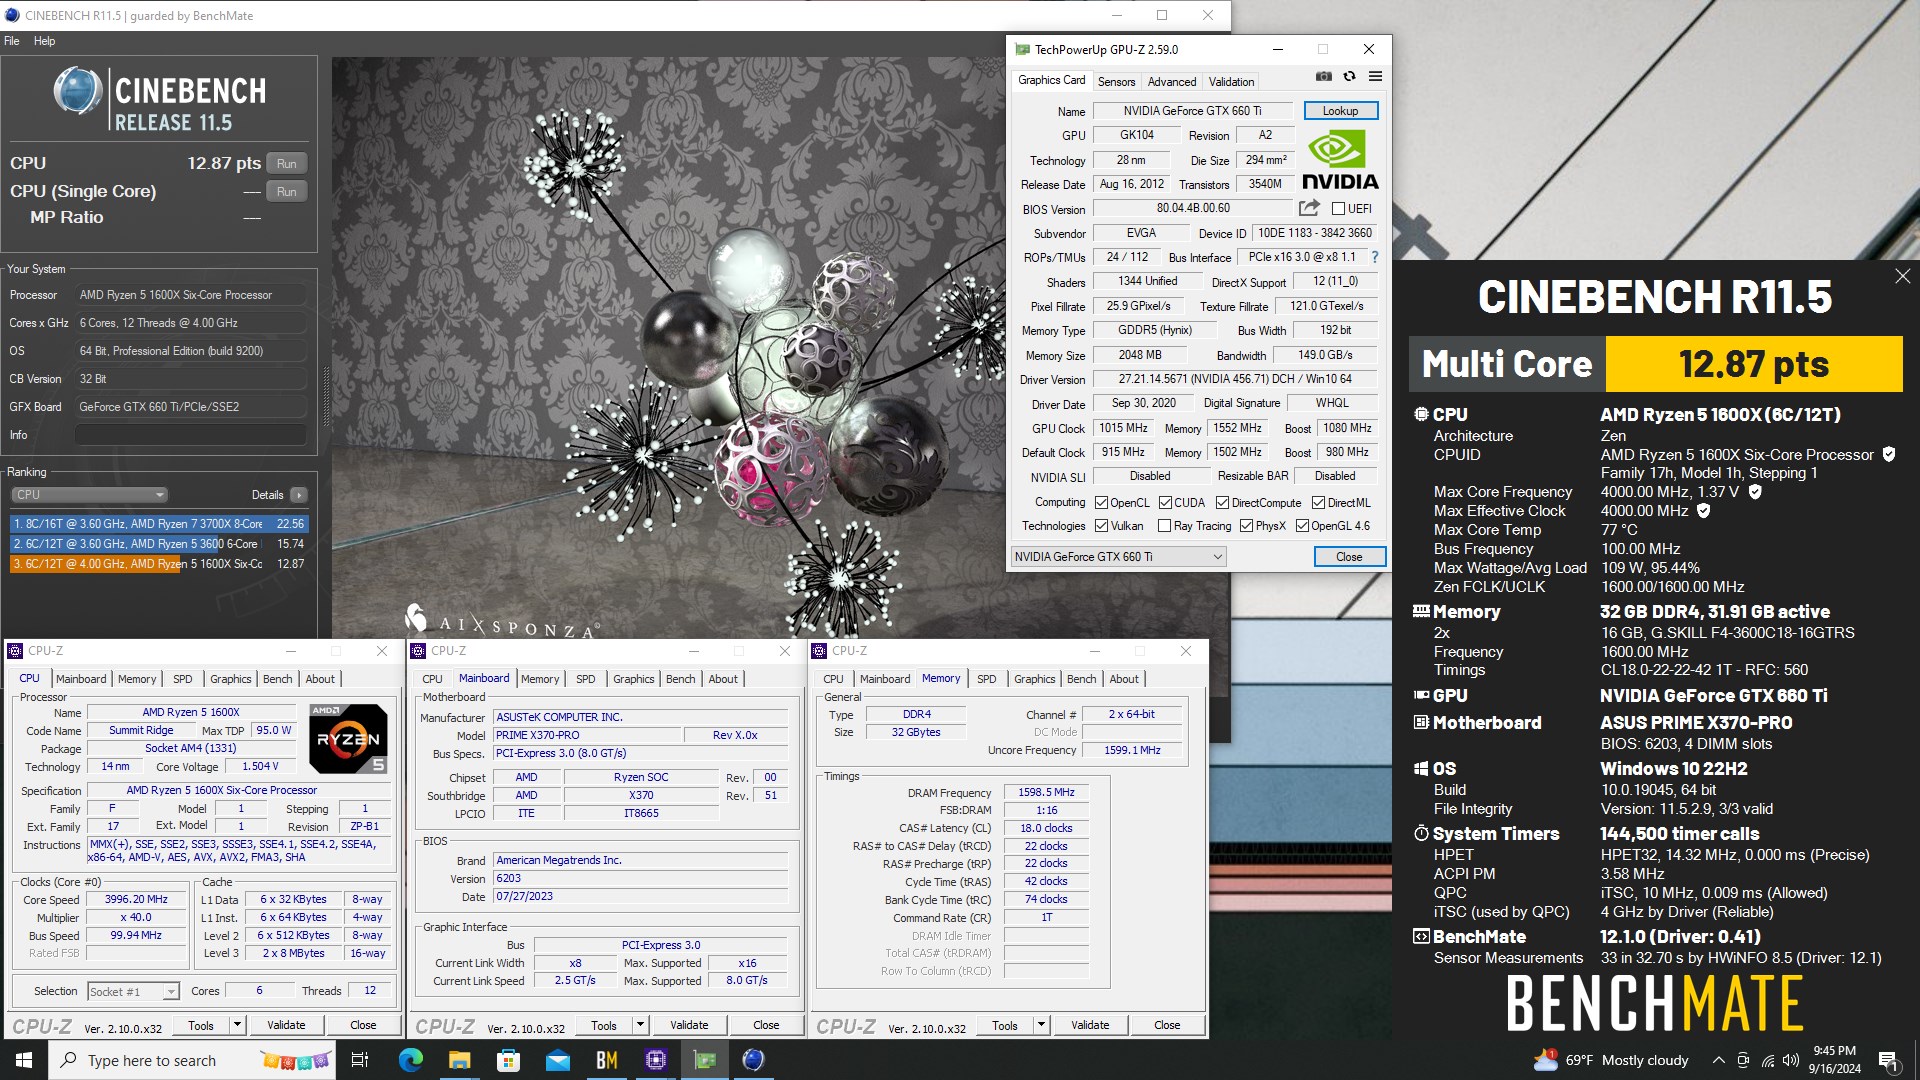Click verified shield next to CPUID
The width and height of the screenshot is (1920, 1080).
pyautogui.click(x=1889, y=454)
